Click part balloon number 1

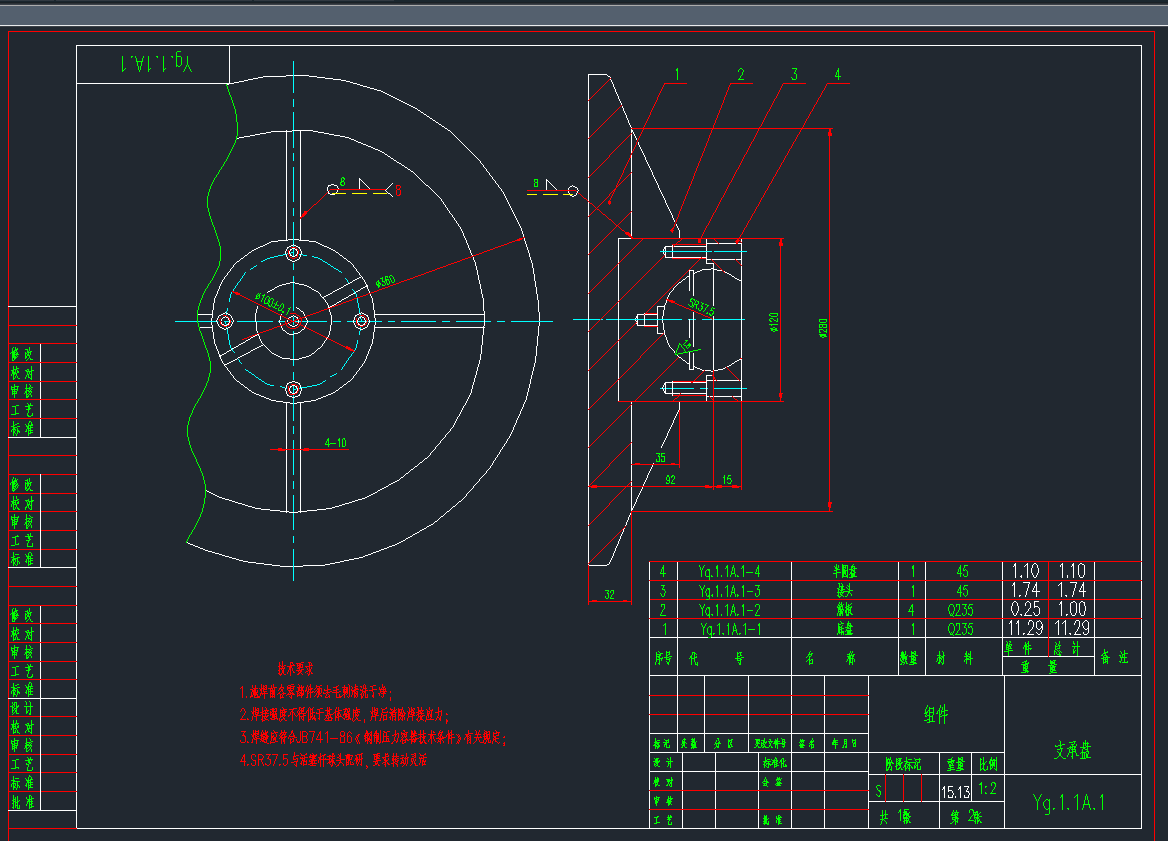(x=677, y=74)
